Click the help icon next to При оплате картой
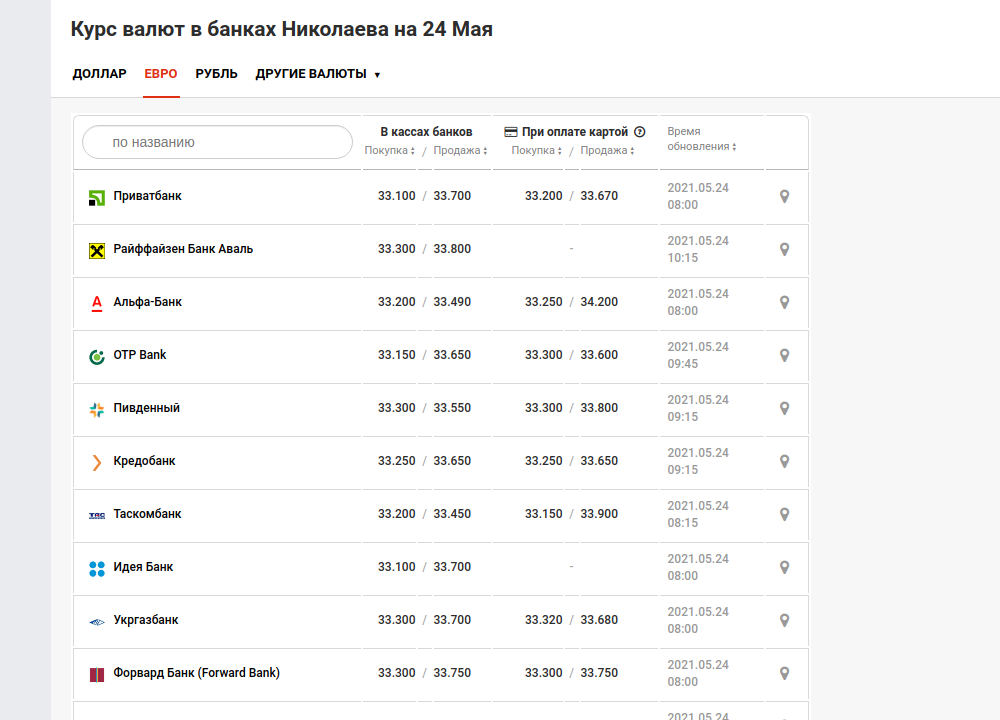Screen dimensions: 1000x720 [x=640, y=132]
